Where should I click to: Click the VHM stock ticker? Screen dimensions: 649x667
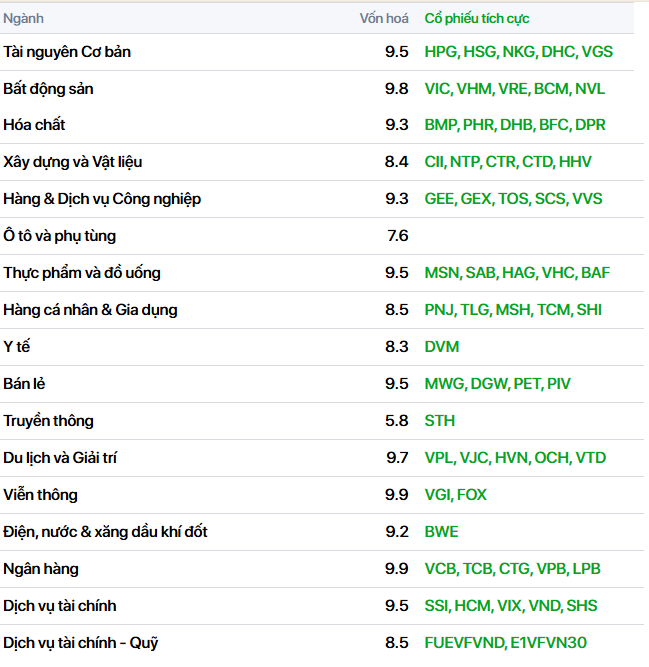coord(474,89)
